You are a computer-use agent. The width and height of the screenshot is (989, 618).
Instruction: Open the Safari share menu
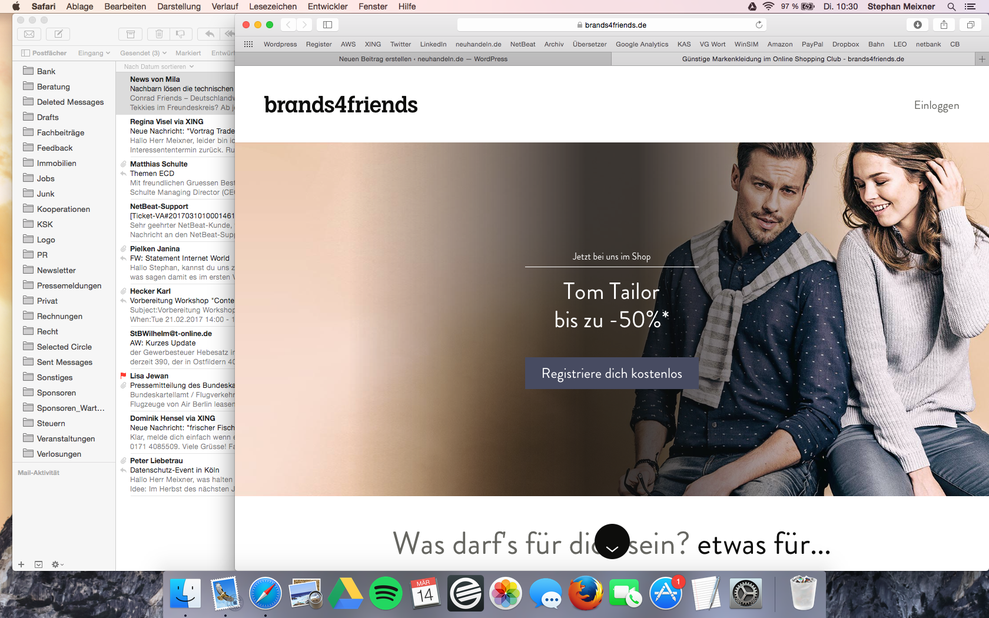pyautogui.click(x=944, y=25)
